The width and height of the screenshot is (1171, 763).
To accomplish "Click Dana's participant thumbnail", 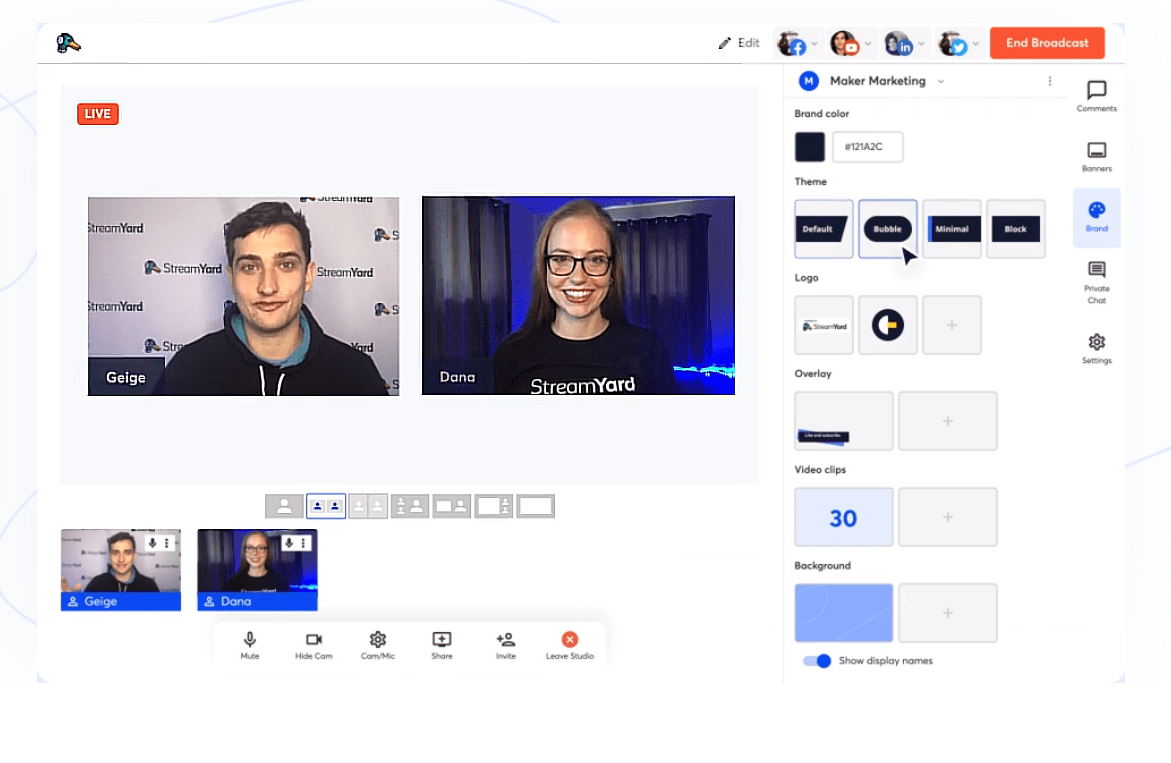I will tap(258, 570).
